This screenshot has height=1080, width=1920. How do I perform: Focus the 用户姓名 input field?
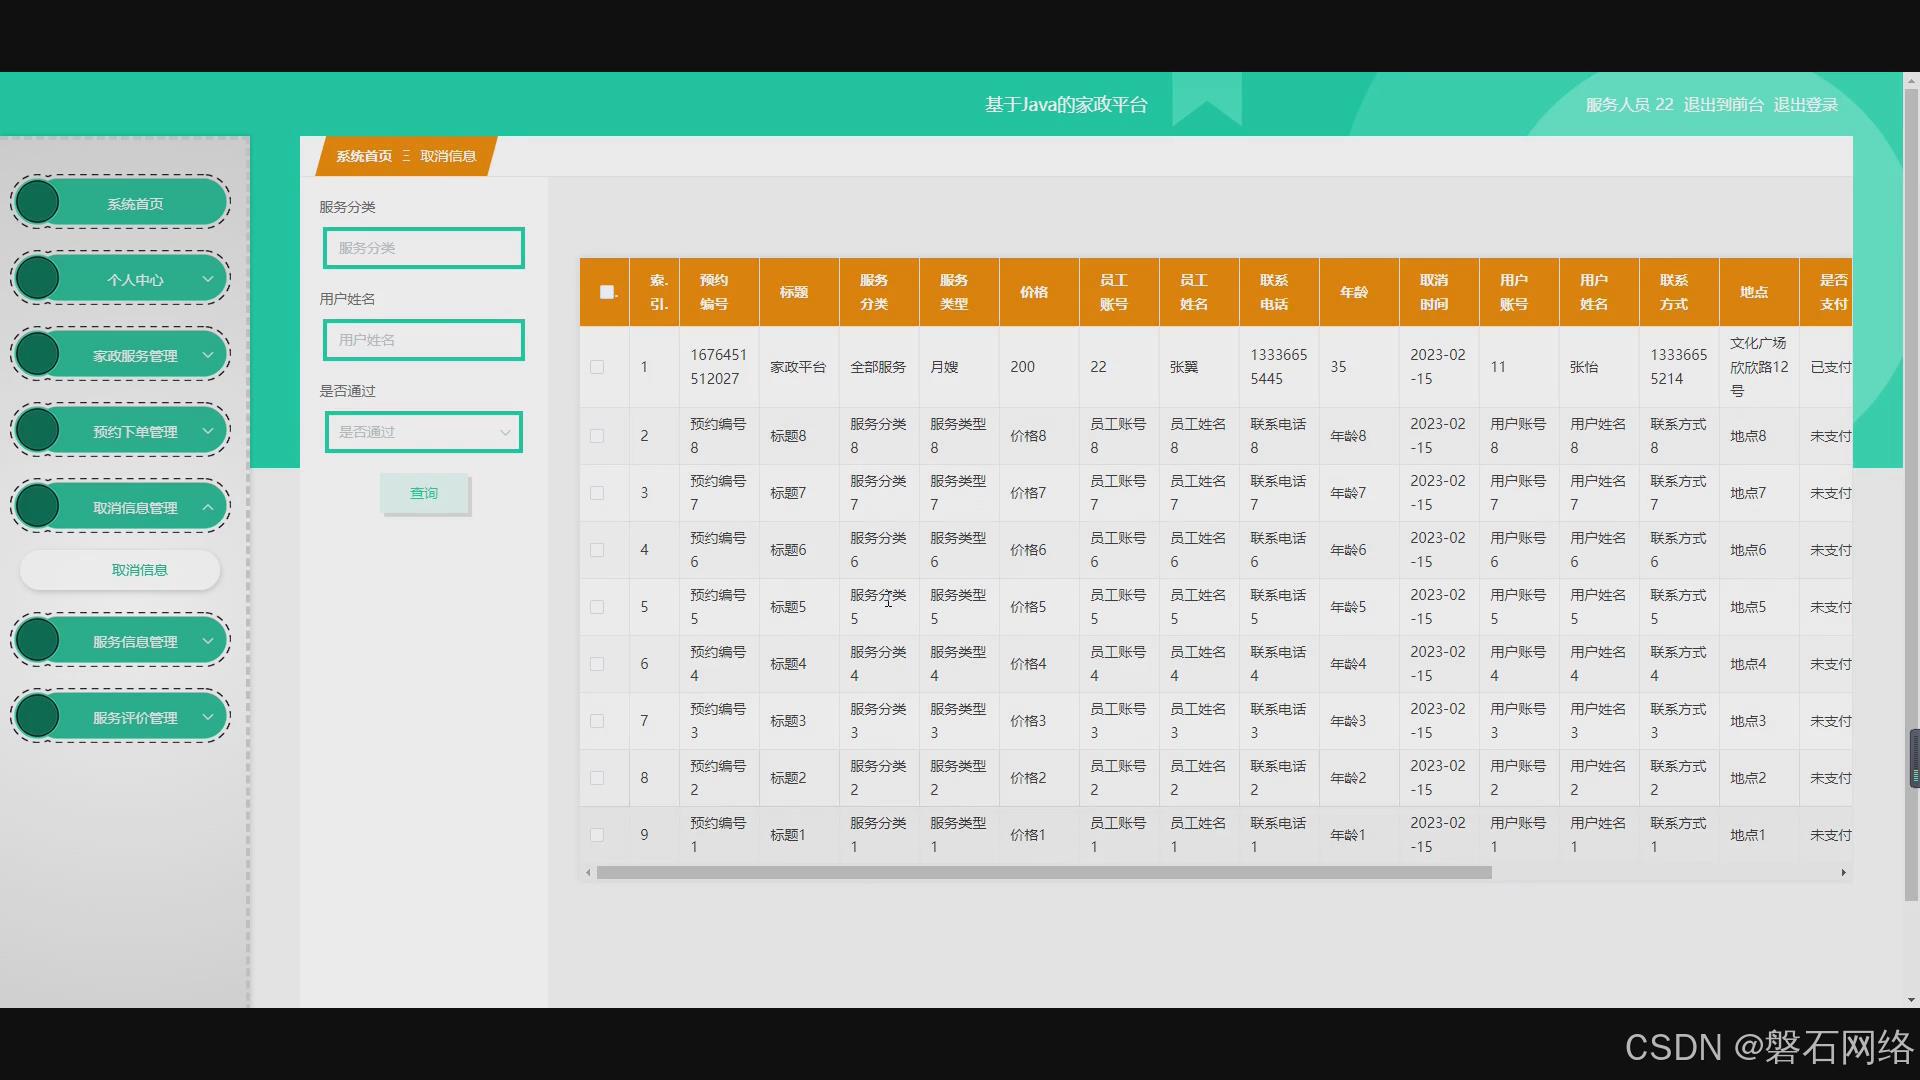click(x=424, y=340)
